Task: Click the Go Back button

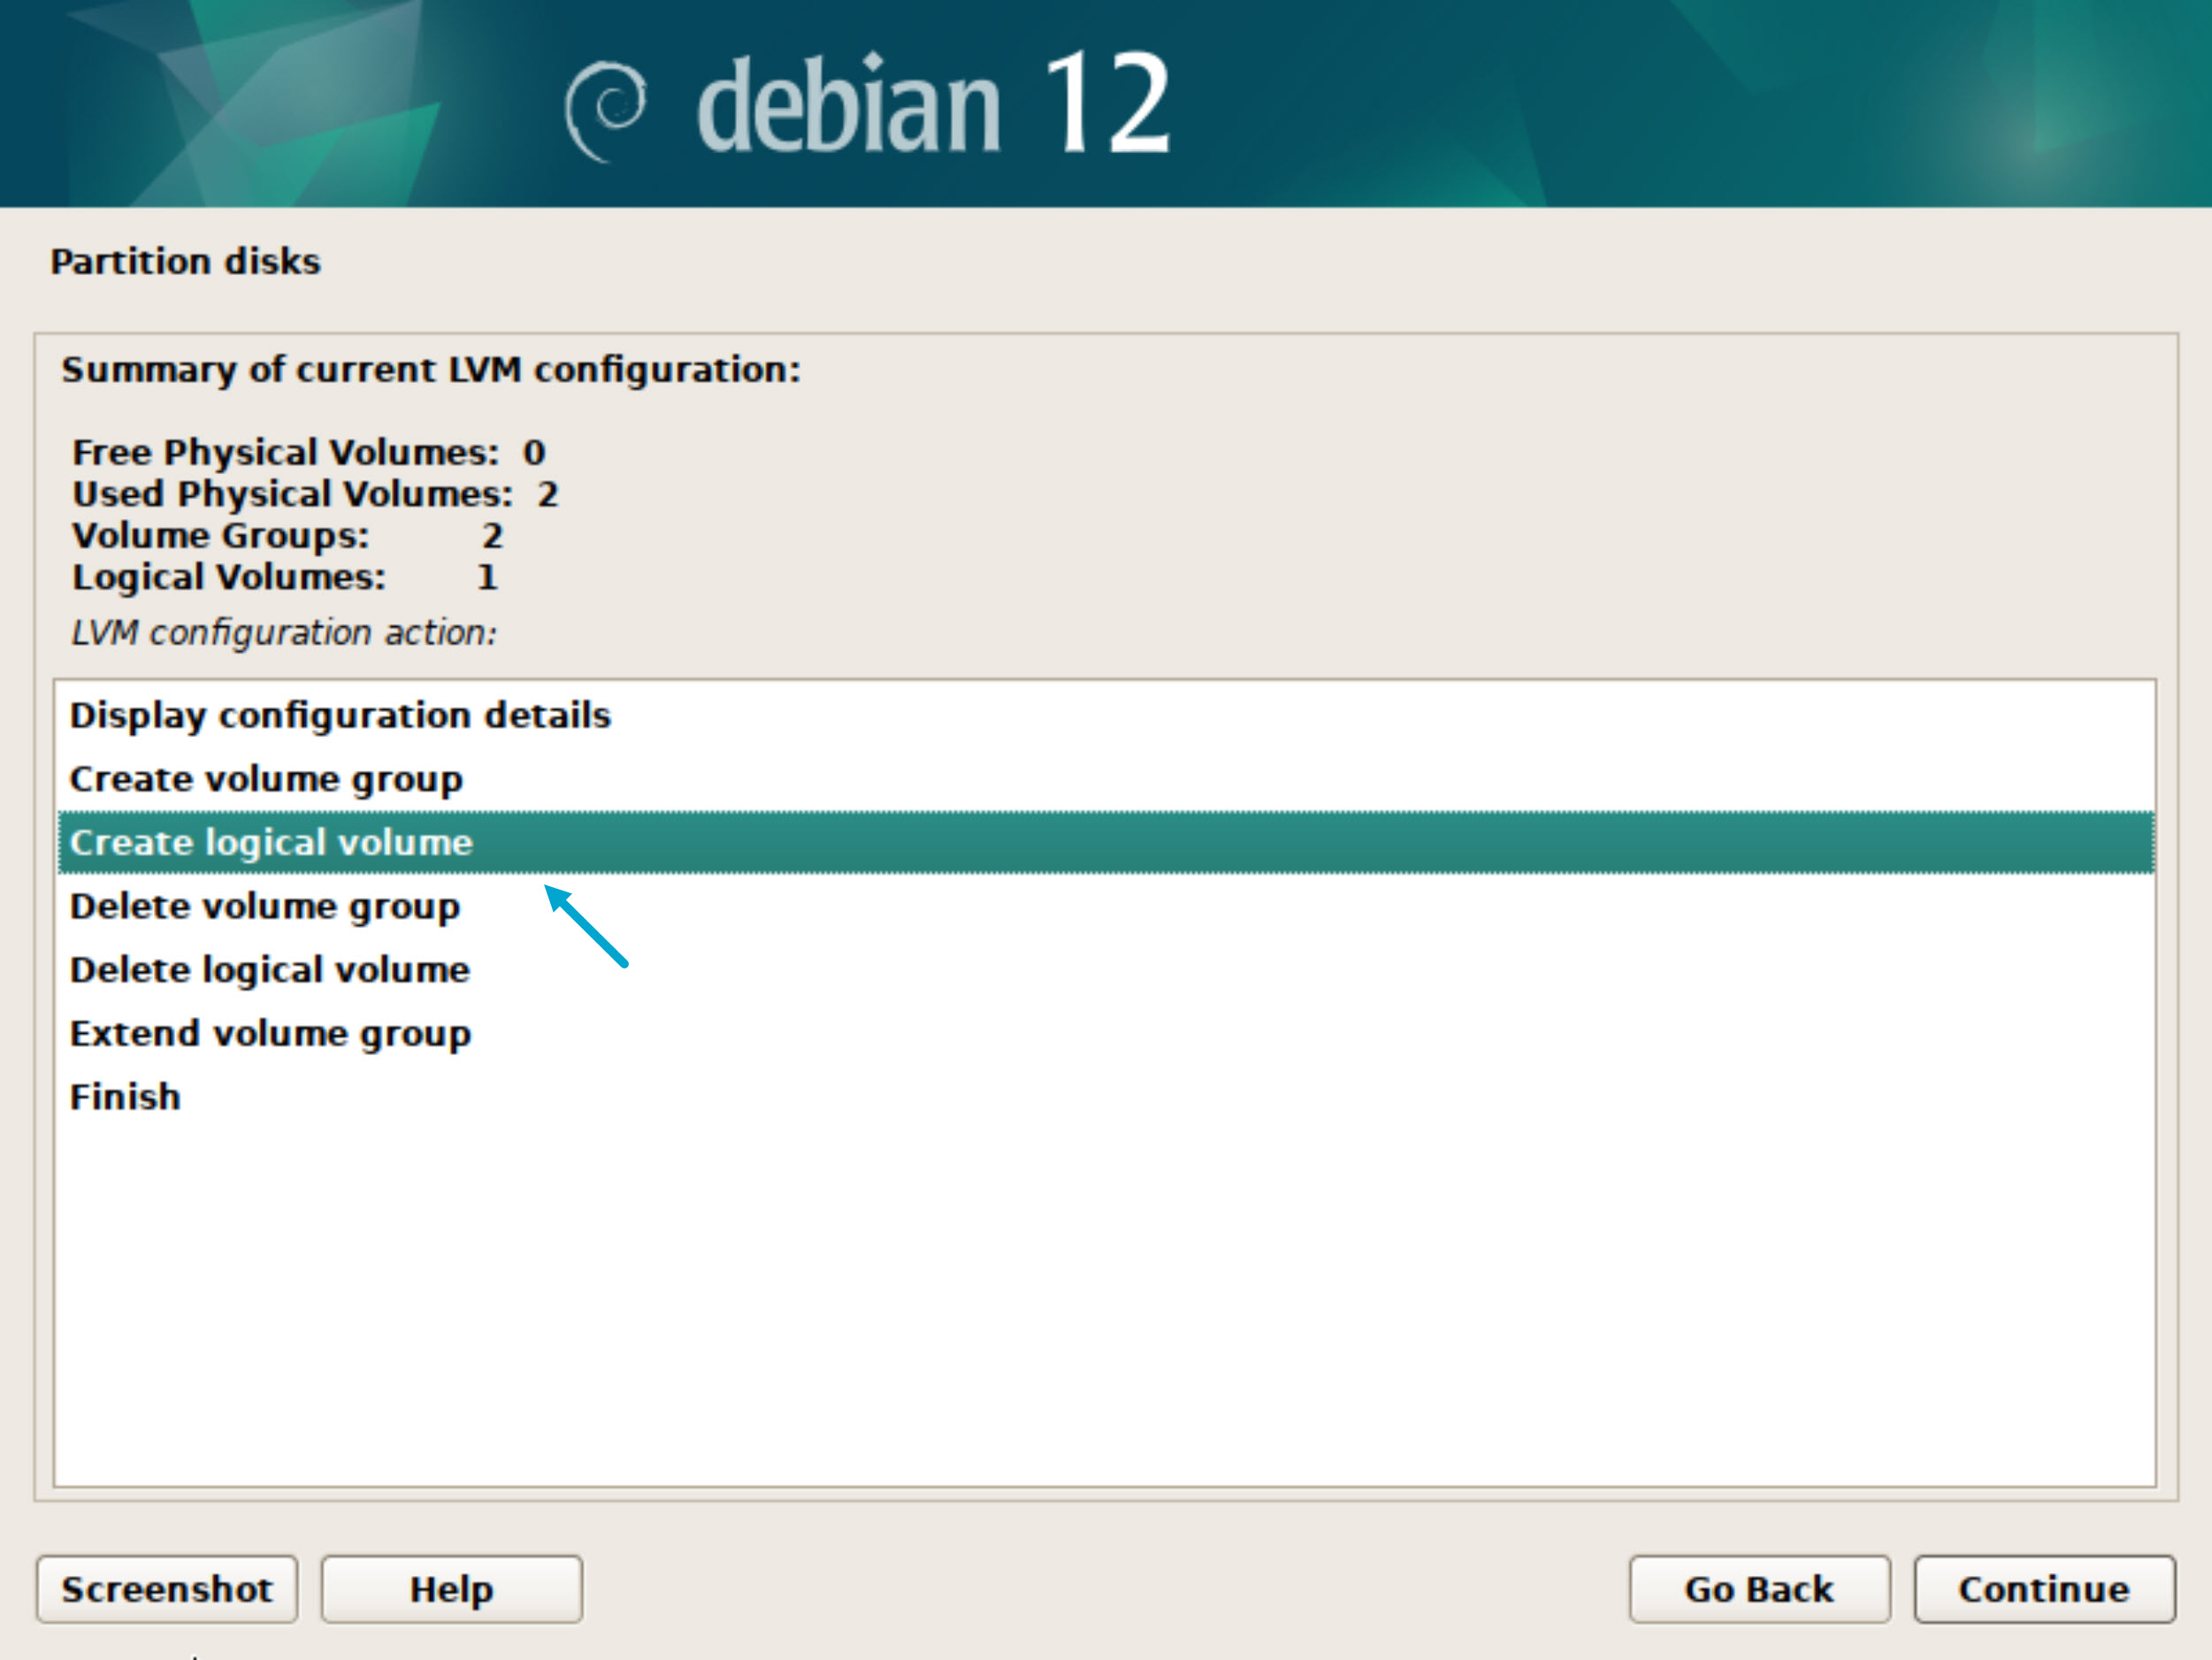Action: click(x=1759, y=1589)
